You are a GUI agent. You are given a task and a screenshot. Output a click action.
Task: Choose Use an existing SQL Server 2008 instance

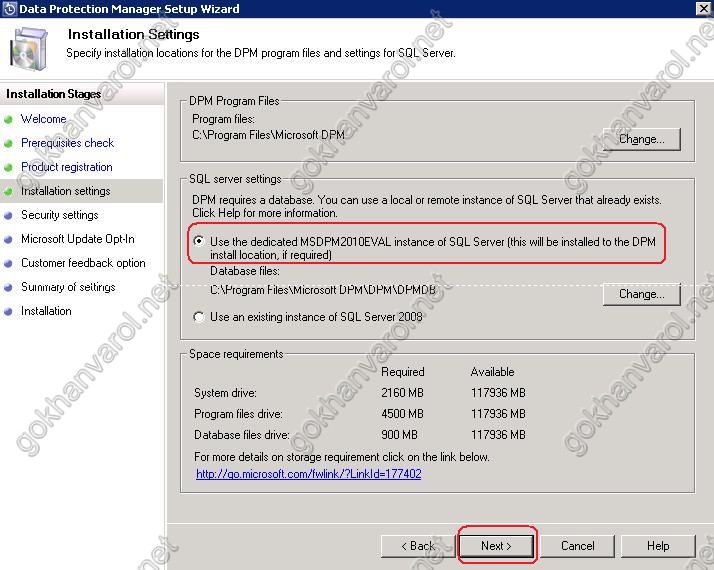pos(199,317)
